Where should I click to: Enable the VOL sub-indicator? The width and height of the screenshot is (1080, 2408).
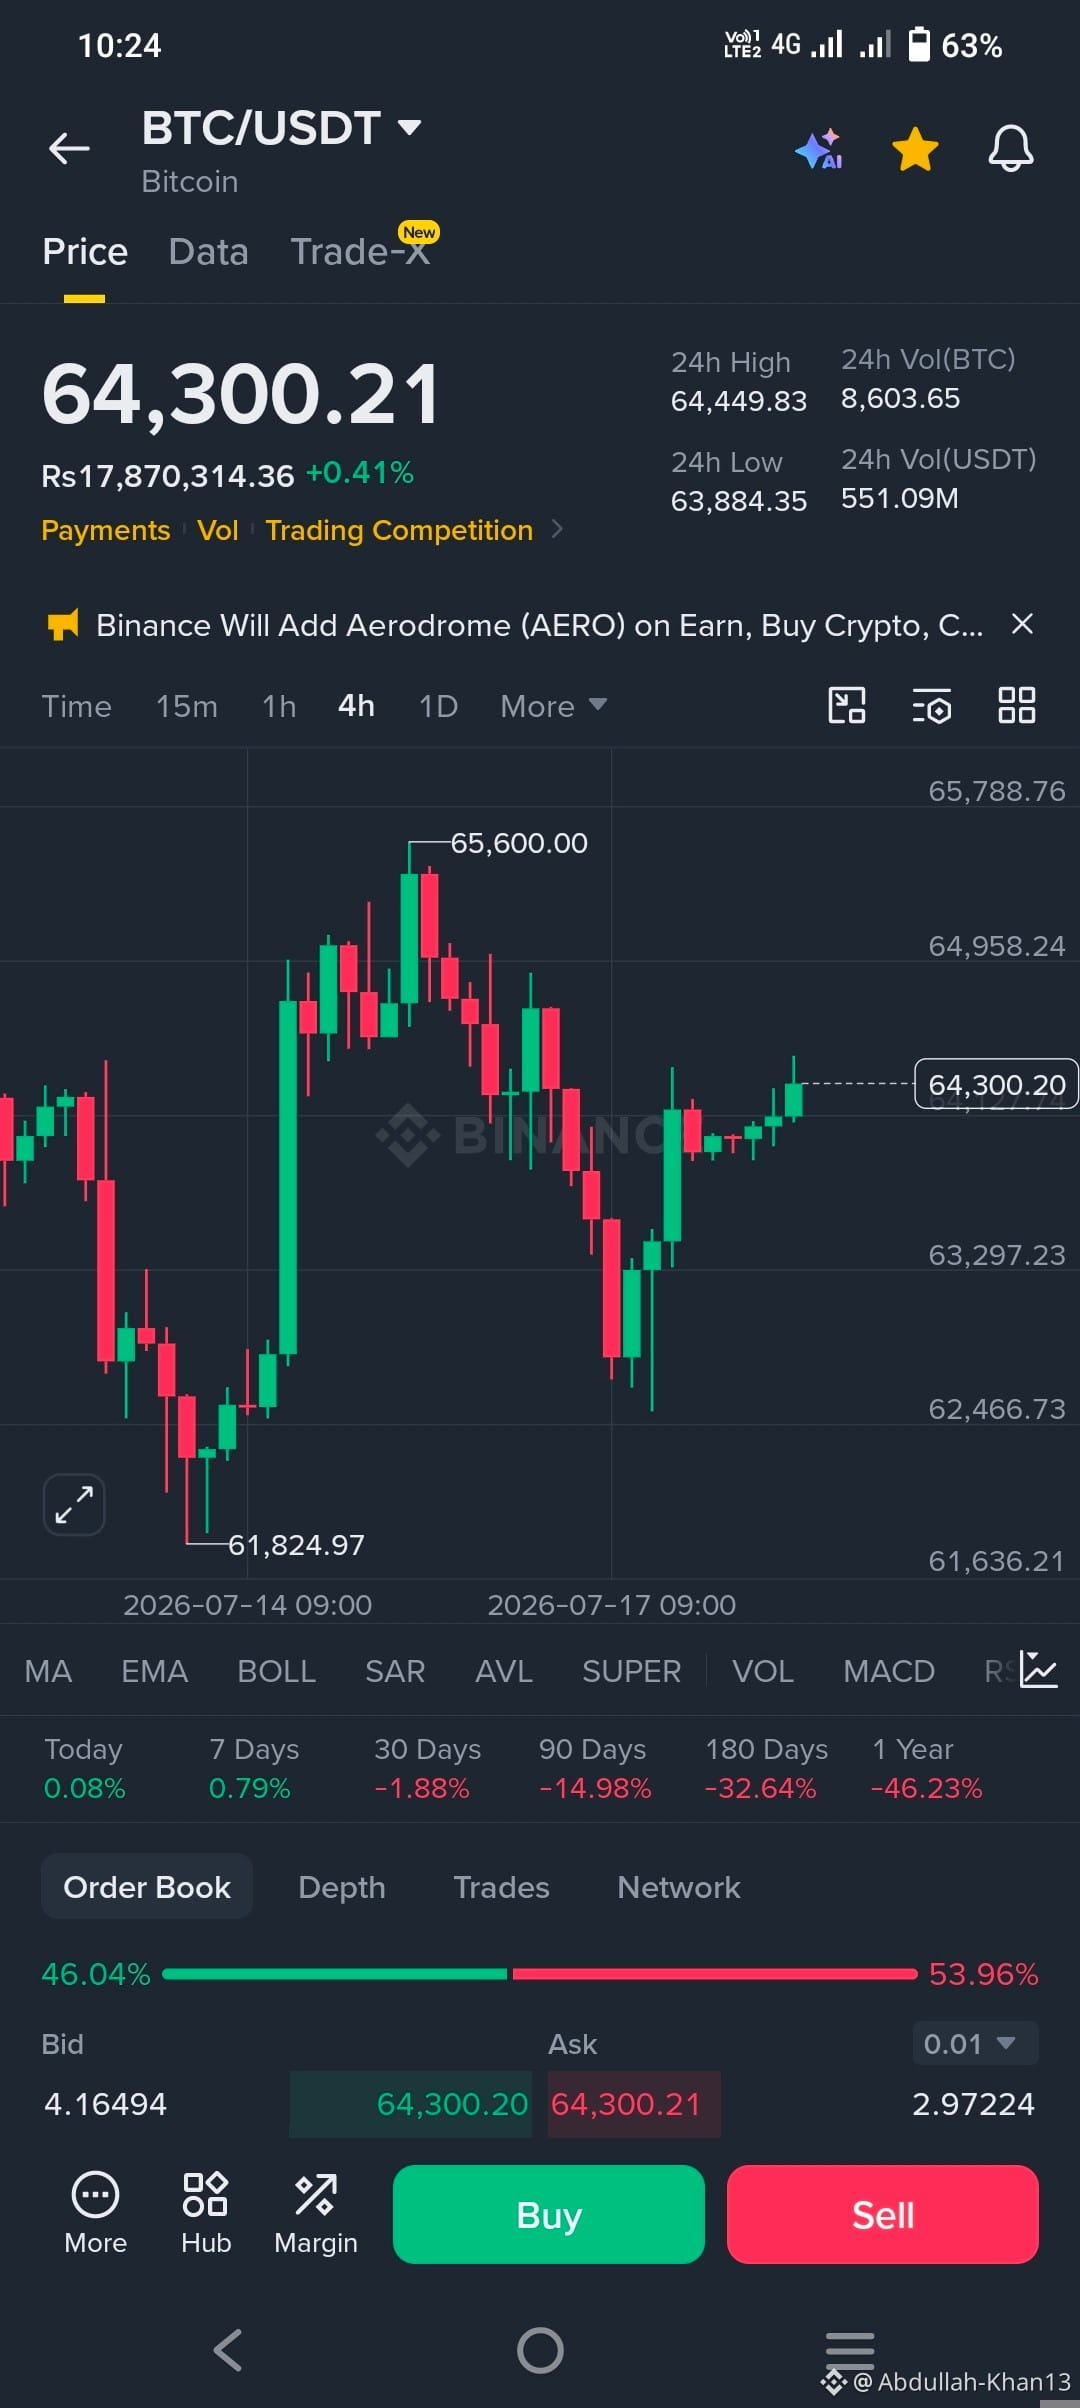pyautogui.click(x=763, y=1671)
